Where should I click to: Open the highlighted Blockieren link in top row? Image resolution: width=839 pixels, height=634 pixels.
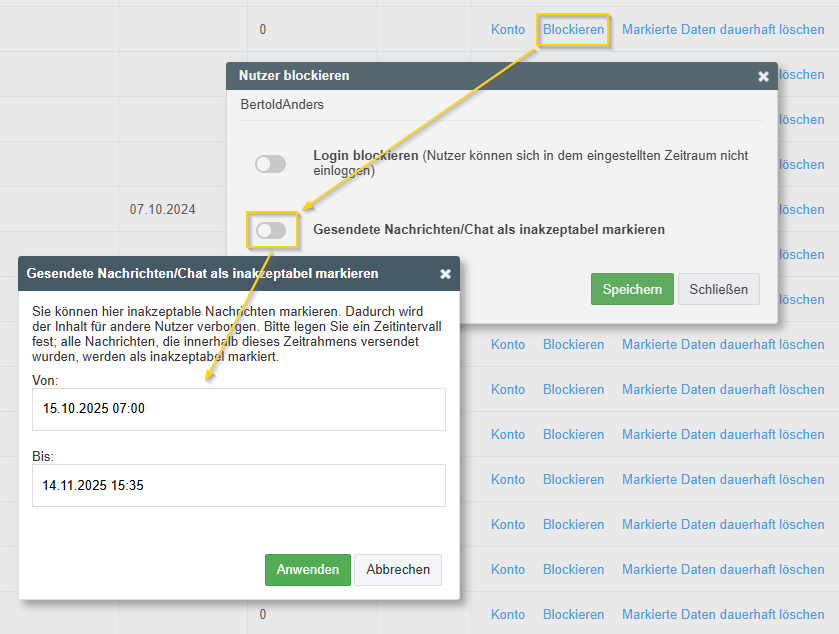coord(573,30)
